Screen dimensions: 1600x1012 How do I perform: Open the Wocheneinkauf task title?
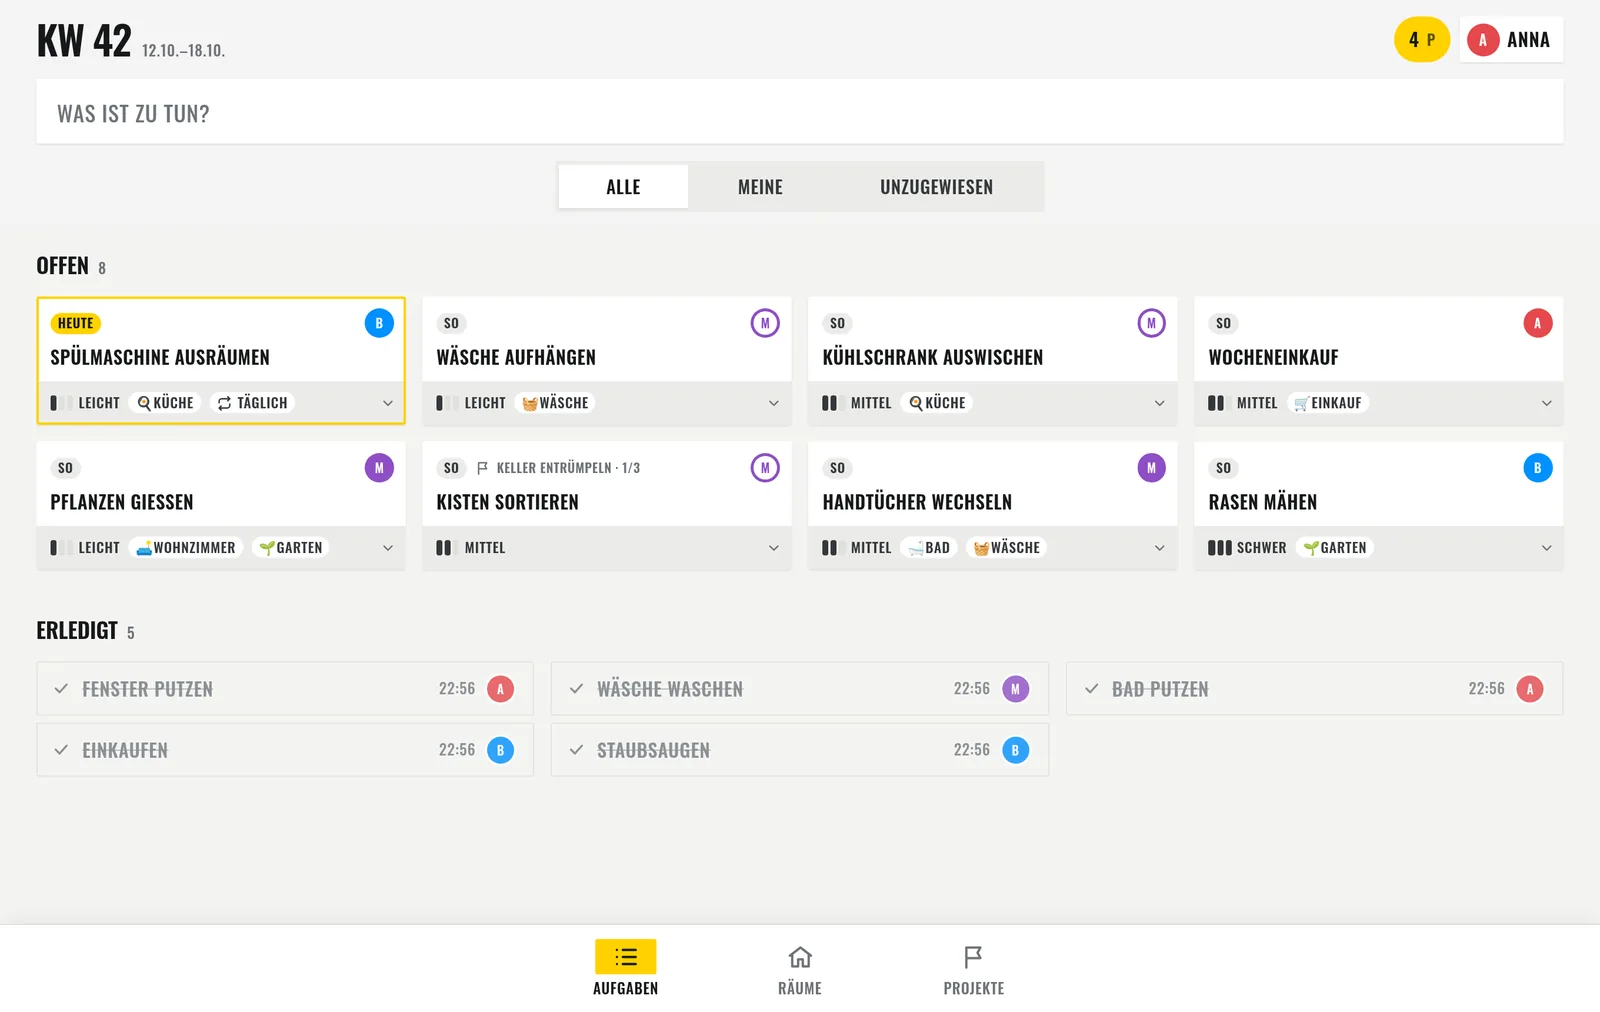[x=1273, y=357]
